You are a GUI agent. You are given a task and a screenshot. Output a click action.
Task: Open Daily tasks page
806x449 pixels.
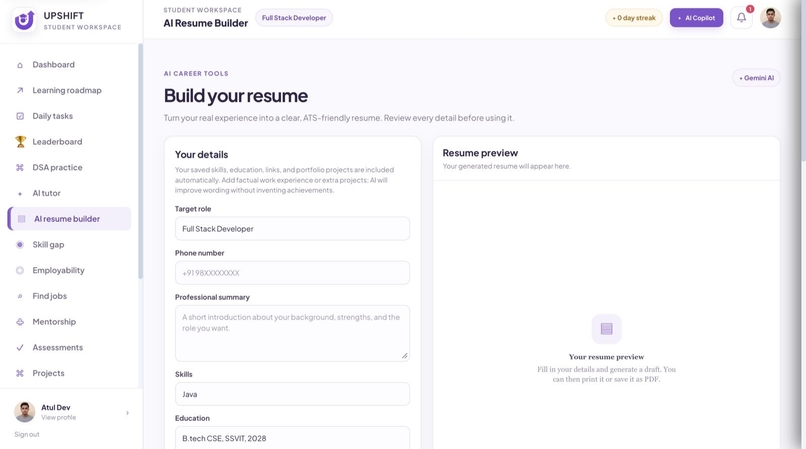[69, 116]
